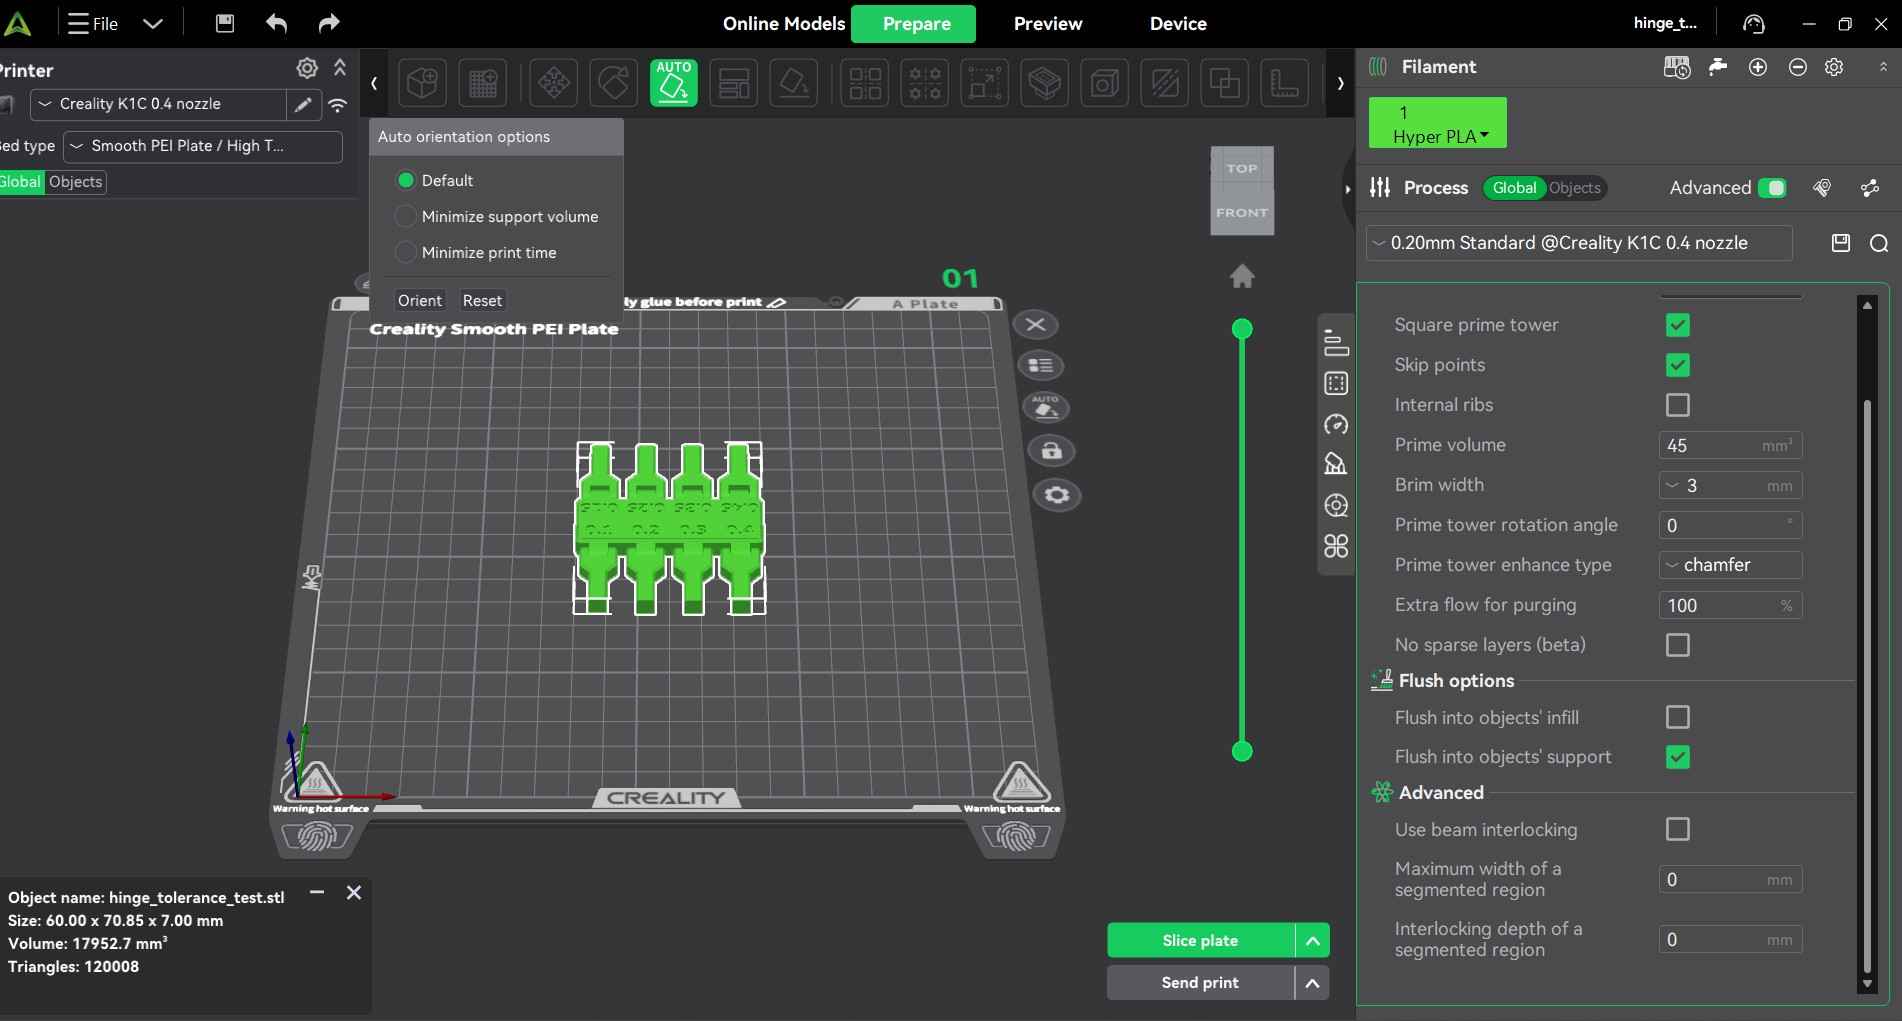The width and height of the screenshot is (1902, 1021).
Task: Add a new filament with the plus icon
Action: [1758, 67]
